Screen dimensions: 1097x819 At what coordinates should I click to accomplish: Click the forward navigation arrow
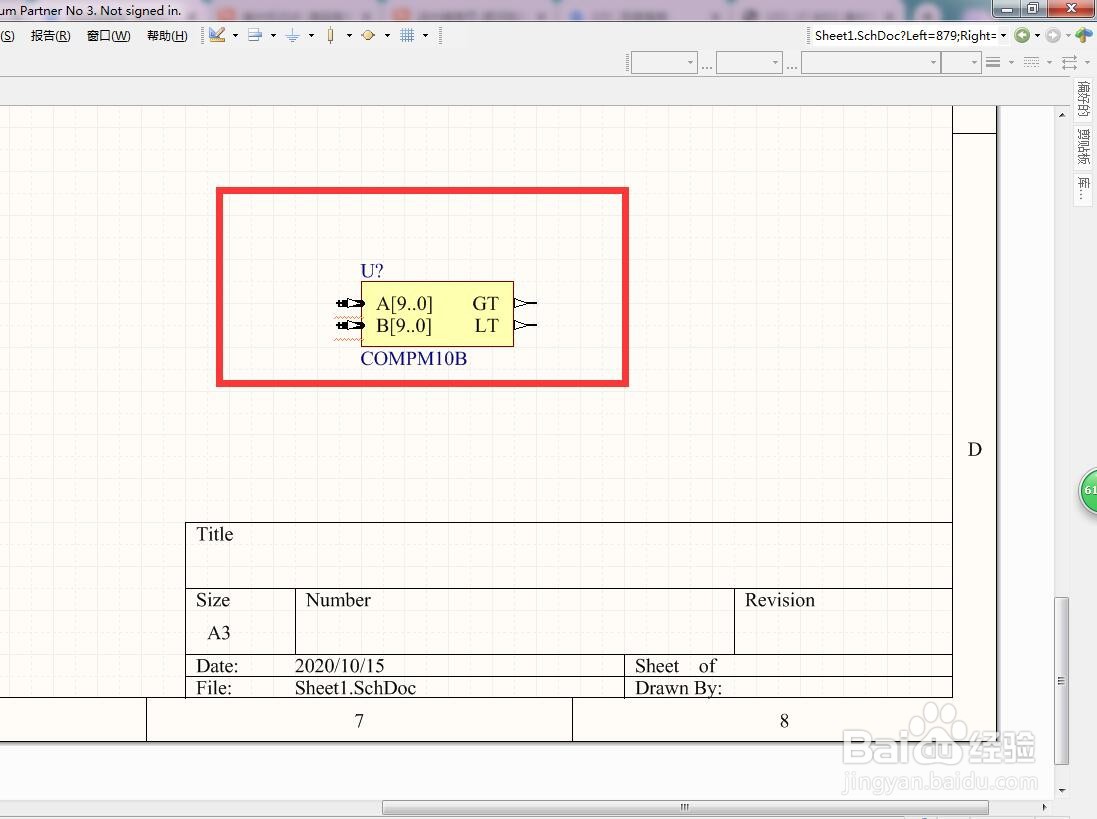click(1052, 36)
